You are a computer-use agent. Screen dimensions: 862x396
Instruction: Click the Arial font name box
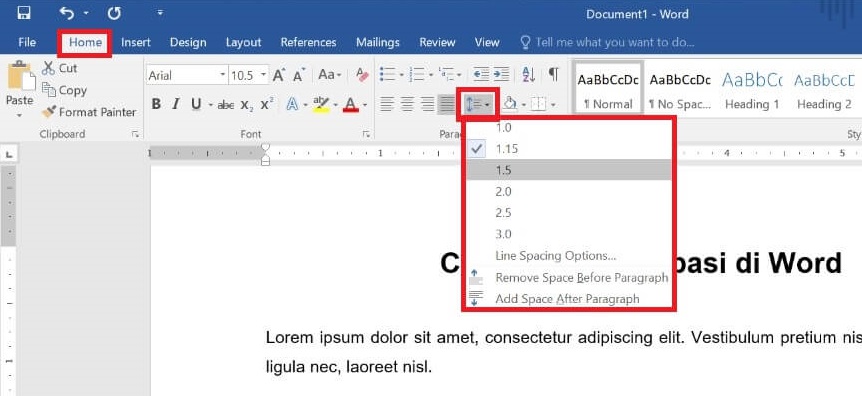183,75
